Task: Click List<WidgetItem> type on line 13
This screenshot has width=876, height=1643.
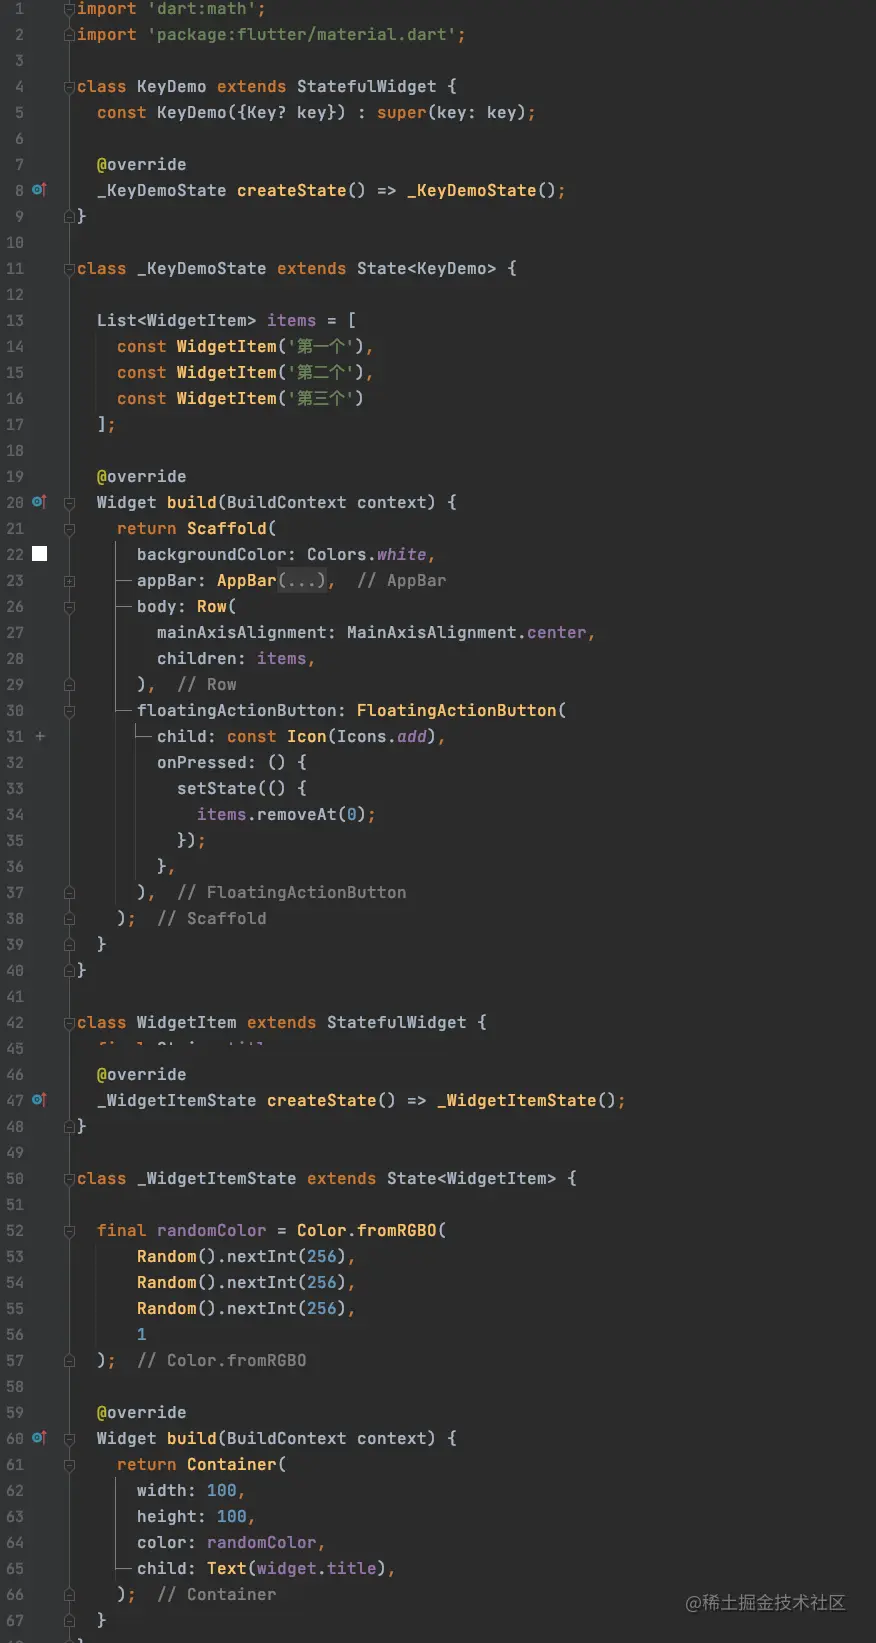Action: point(176,320)
